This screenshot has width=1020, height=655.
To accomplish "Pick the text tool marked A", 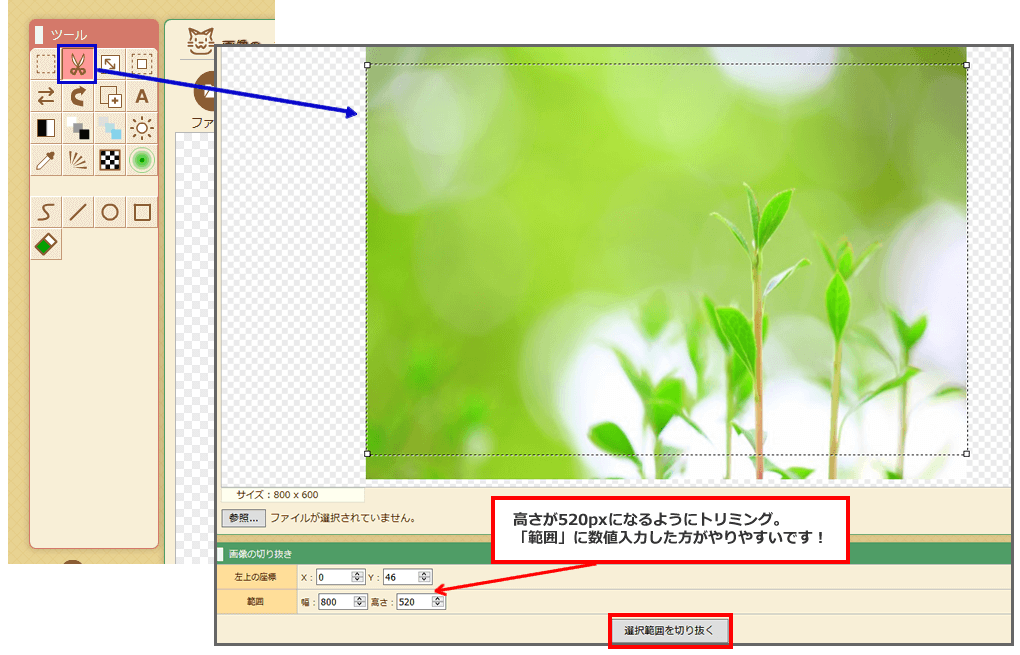I will point(142,97).
